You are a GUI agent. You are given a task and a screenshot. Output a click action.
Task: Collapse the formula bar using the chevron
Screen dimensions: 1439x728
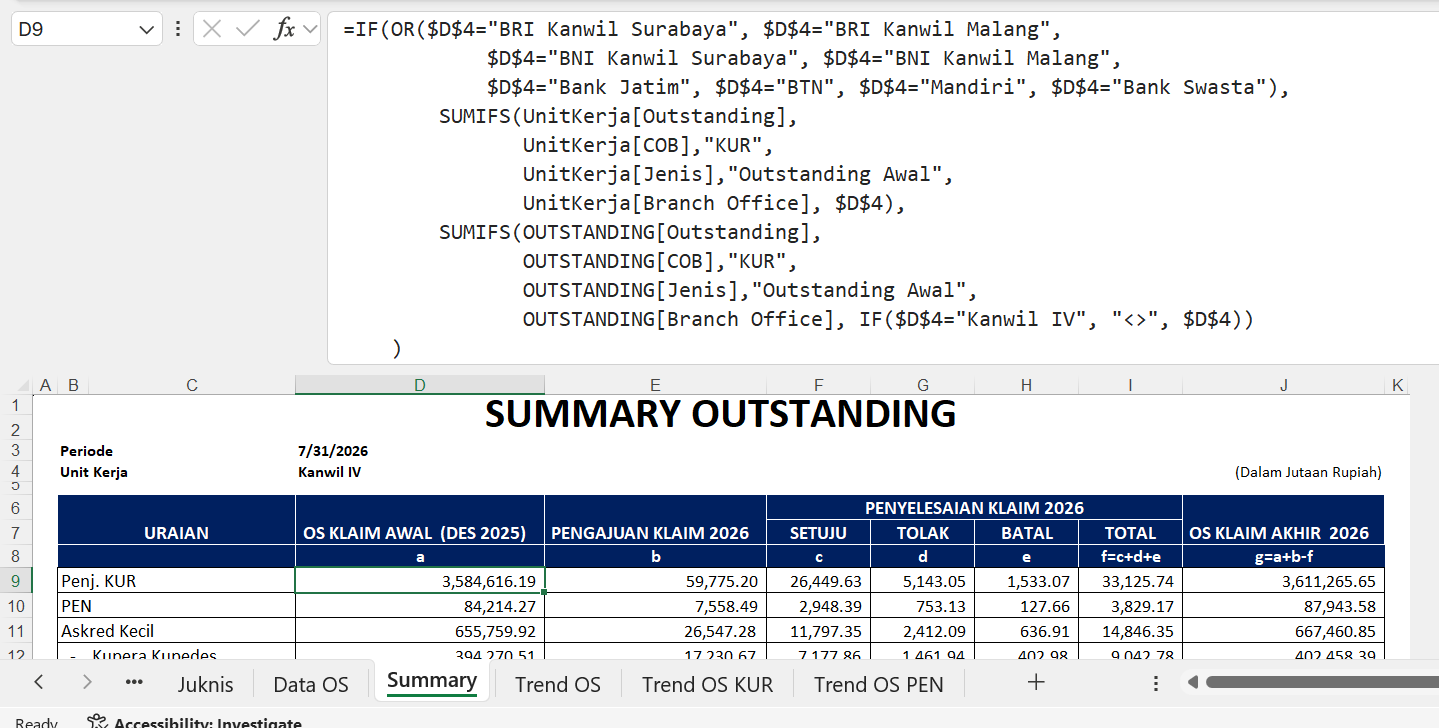[x=309, y=29]
